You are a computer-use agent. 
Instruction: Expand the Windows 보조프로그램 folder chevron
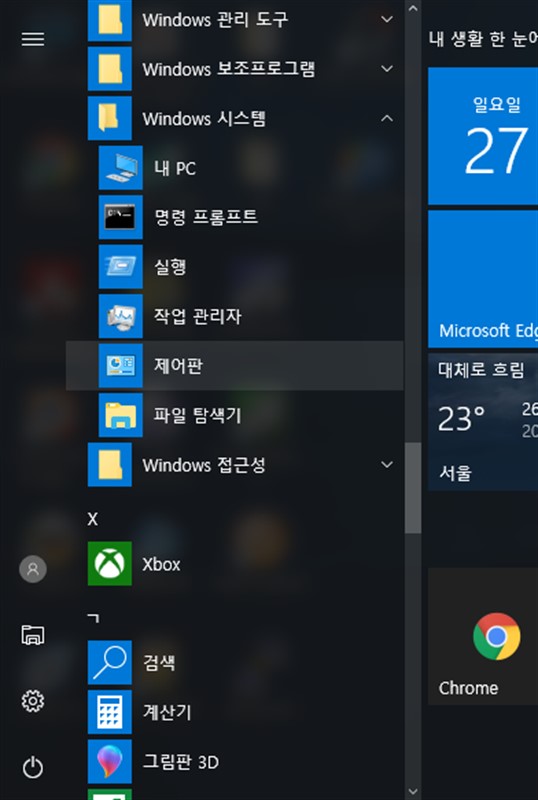[387, 68]
